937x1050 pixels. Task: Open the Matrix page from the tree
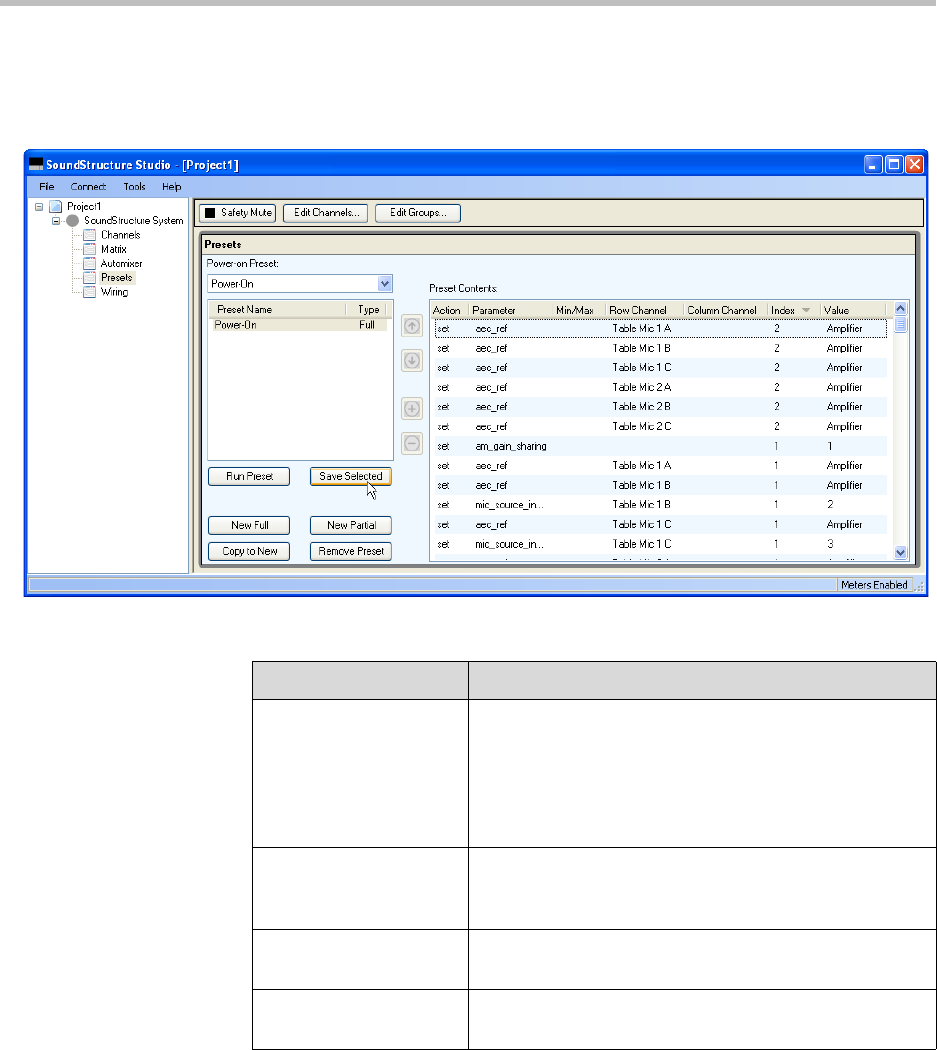pos(113,249)
